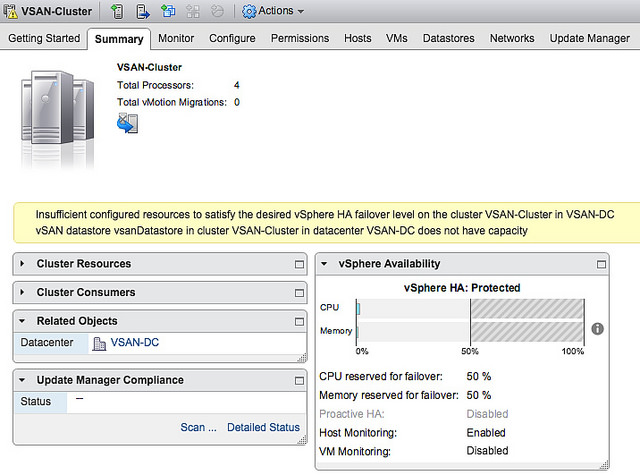Click the grayed-out resource pool toolbar icon

(x=193, y=11)
